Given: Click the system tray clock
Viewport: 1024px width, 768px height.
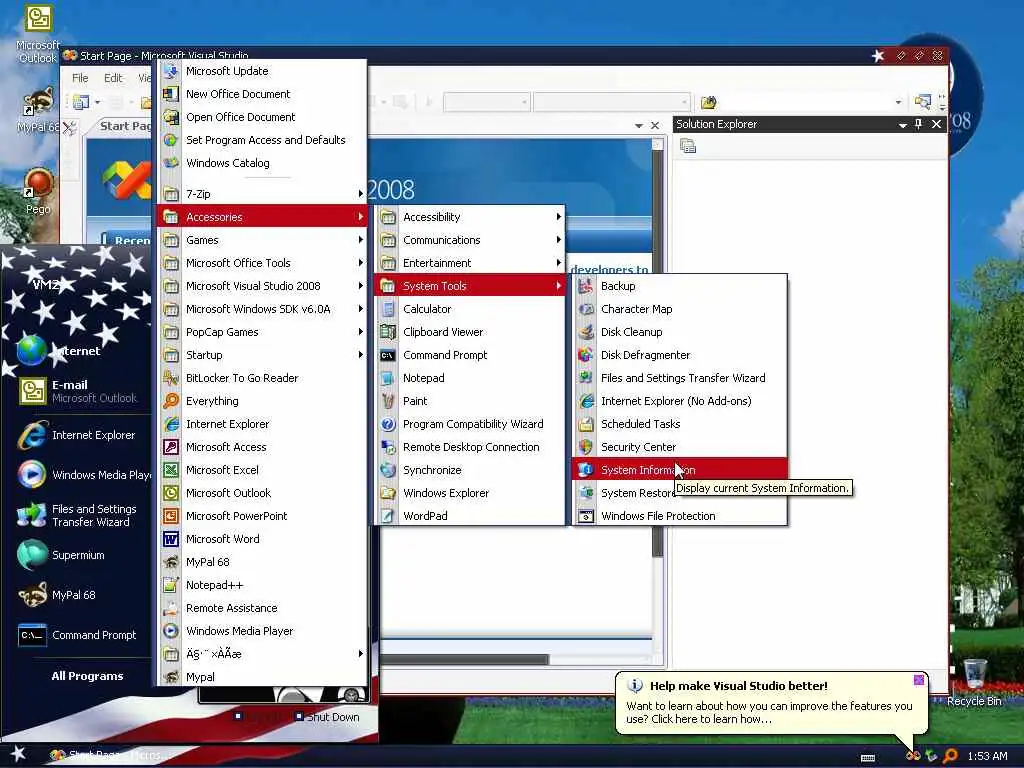Looking at the screenshot, I should (x=987, y=756).
